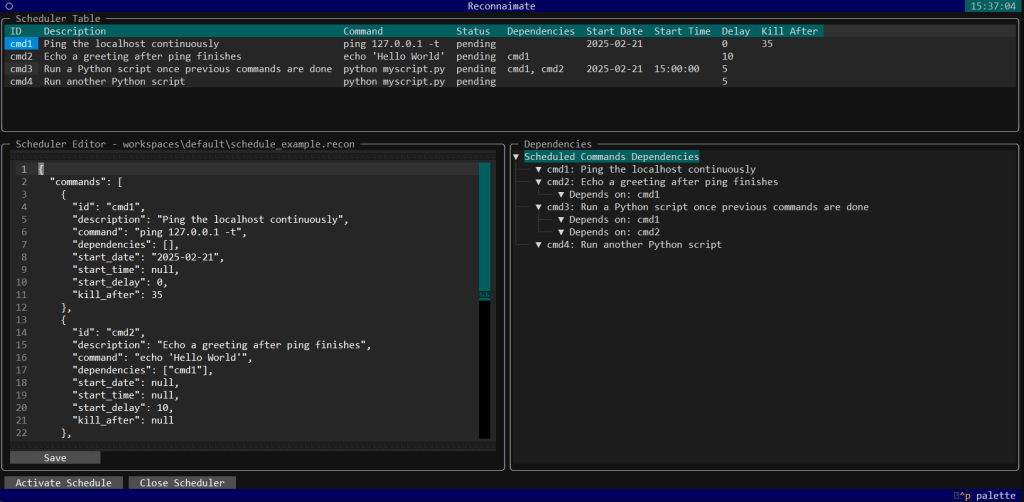Click the Status column header
1024x502 pixels.
coord(473,31)
